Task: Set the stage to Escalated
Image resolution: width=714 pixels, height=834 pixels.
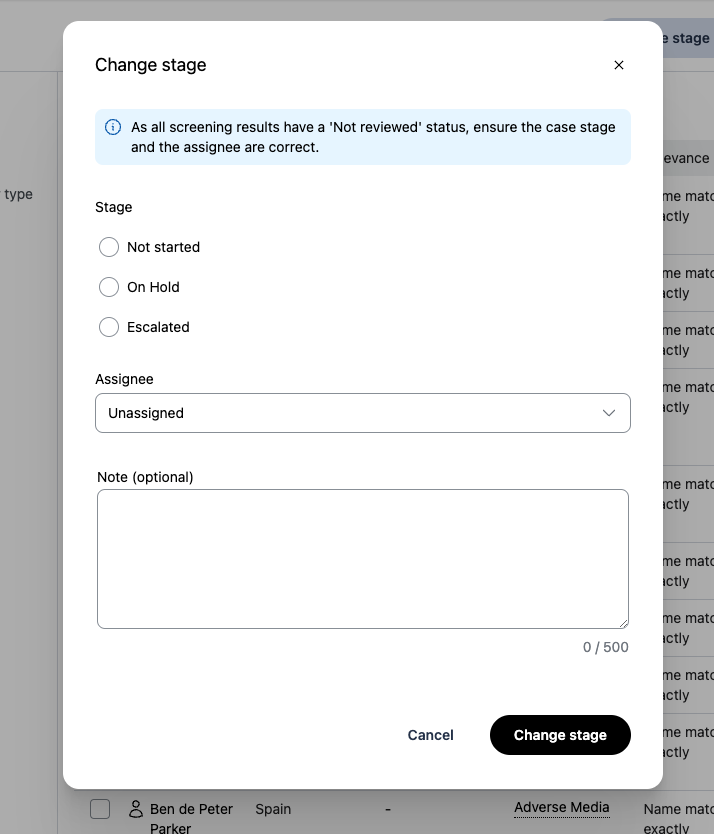Action: (x=109, y=327)
